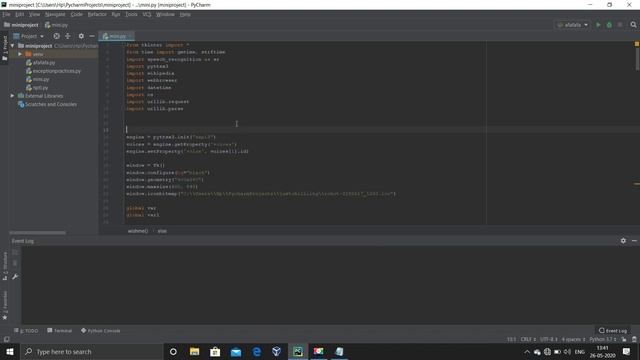Open the Window menu

[x=165, y=14]
